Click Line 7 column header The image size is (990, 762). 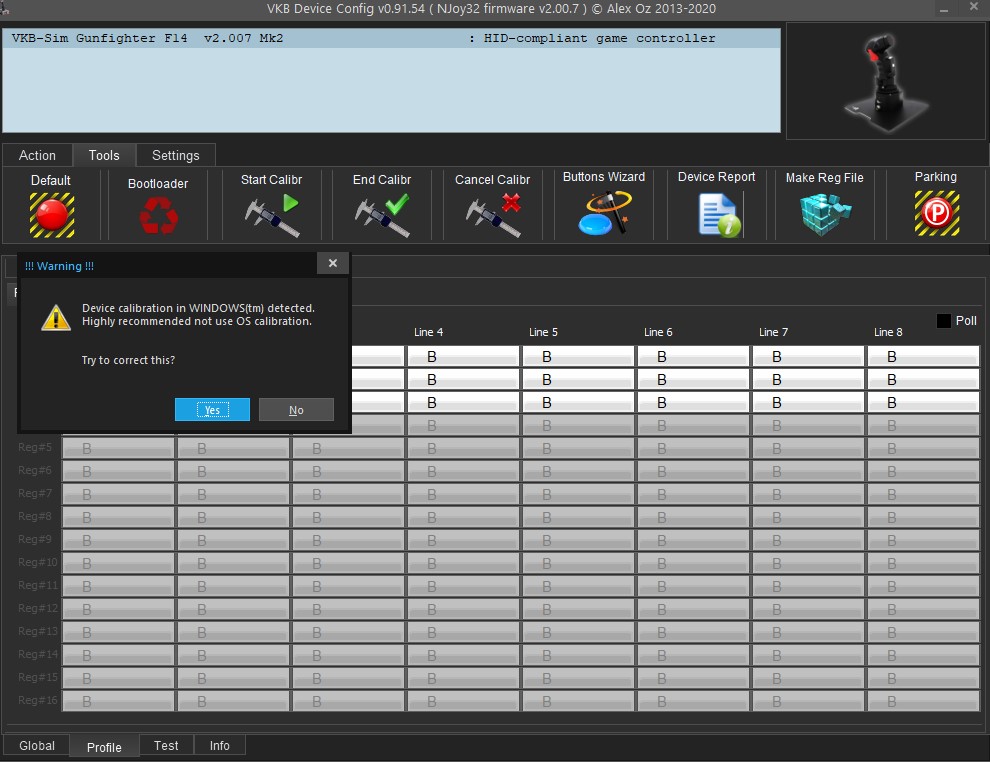(x=773, y=332)
